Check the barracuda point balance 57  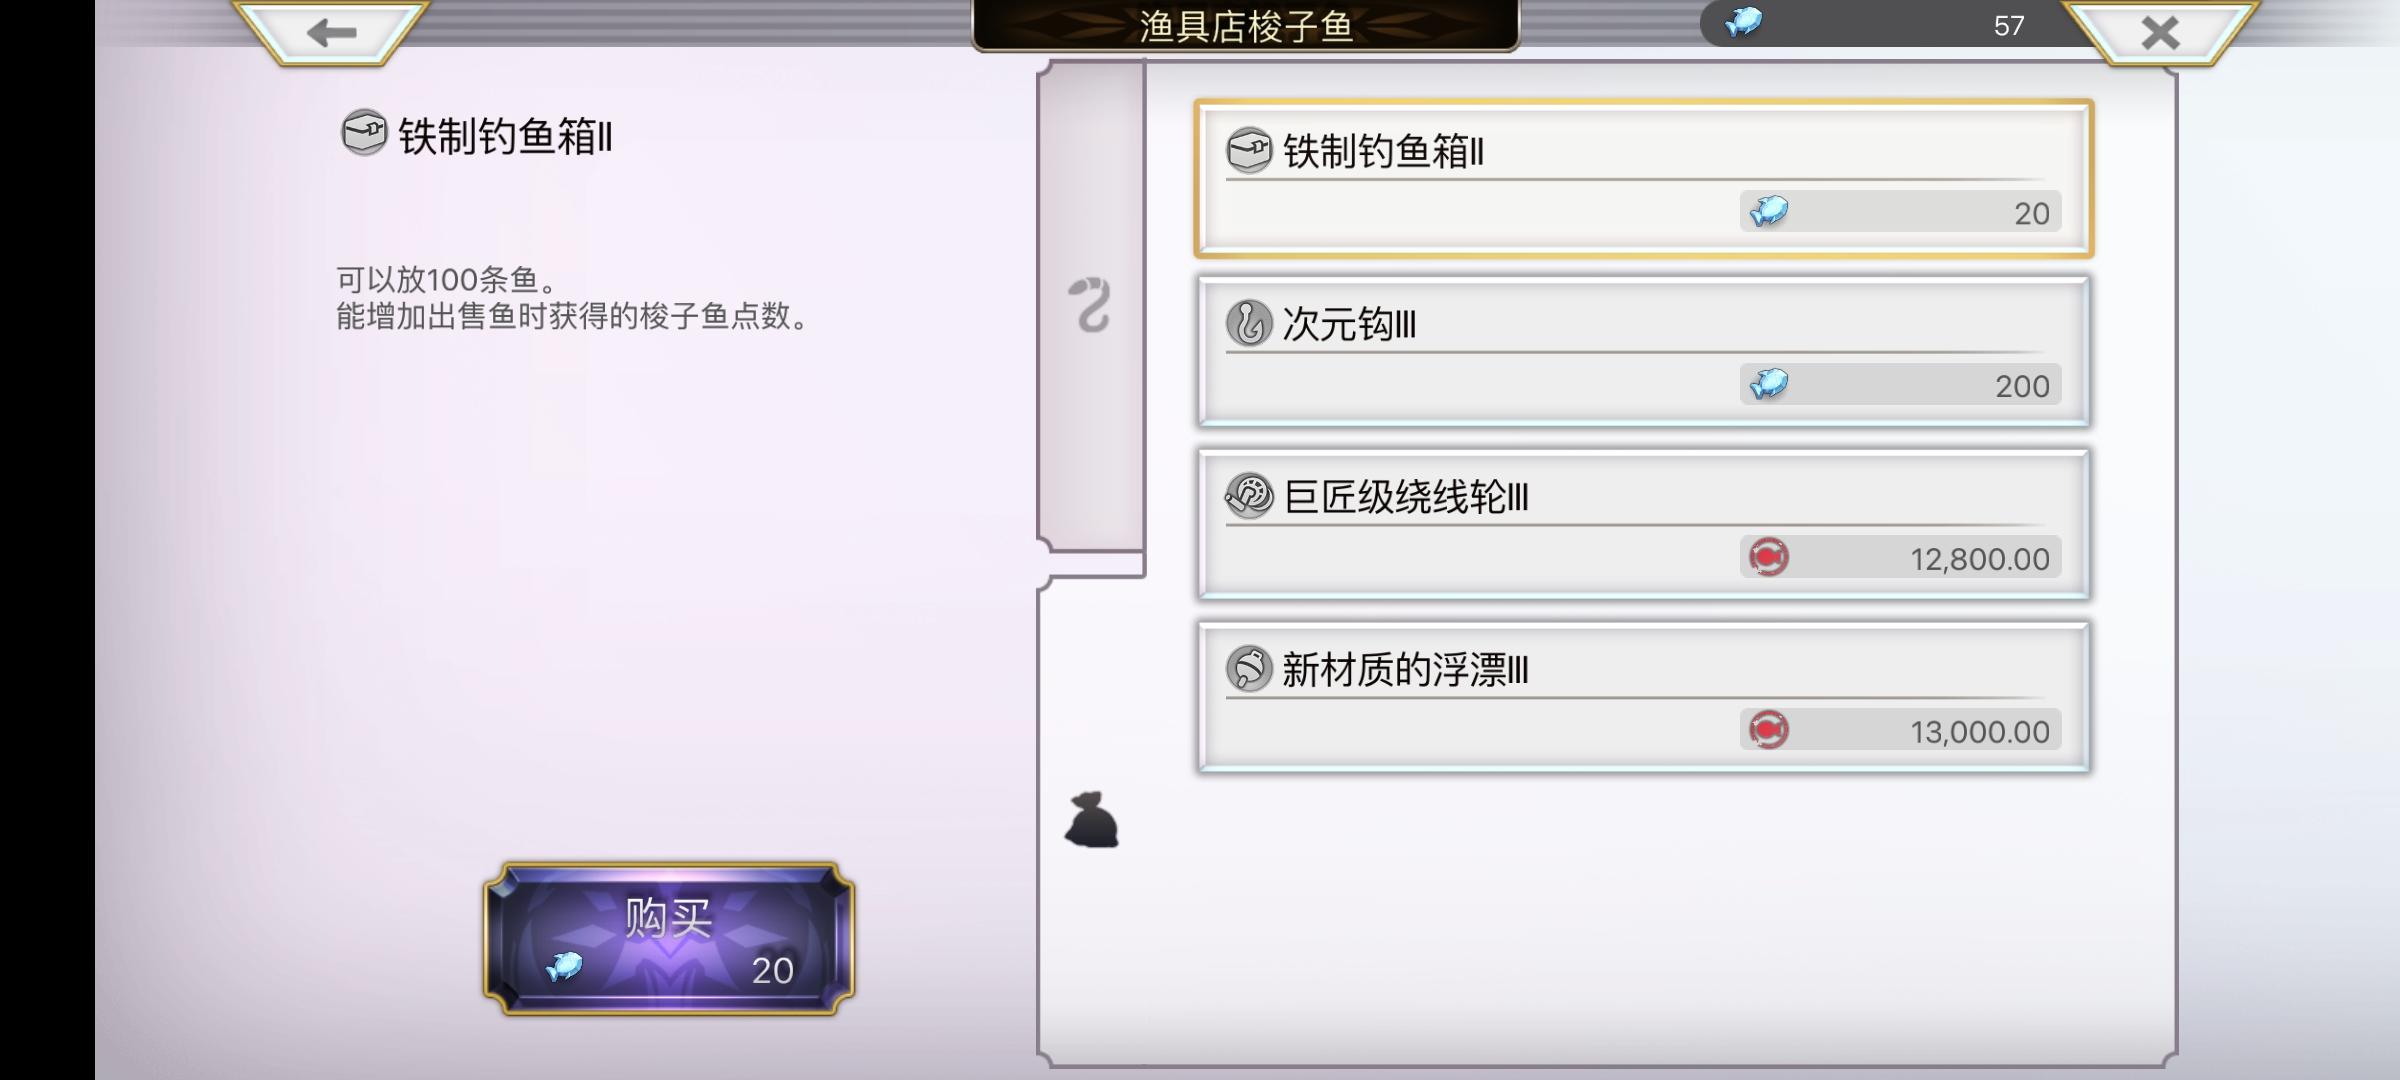2008,25
